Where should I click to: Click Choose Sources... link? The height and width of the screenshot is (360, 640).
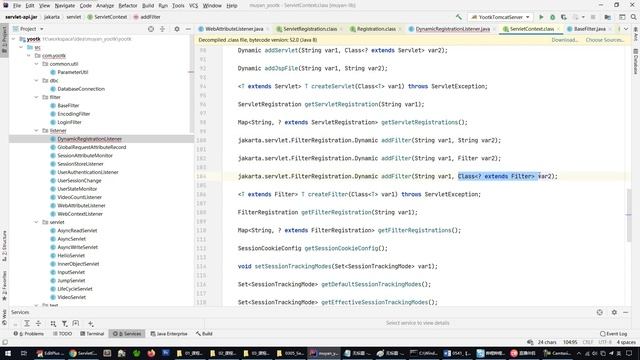605,40
